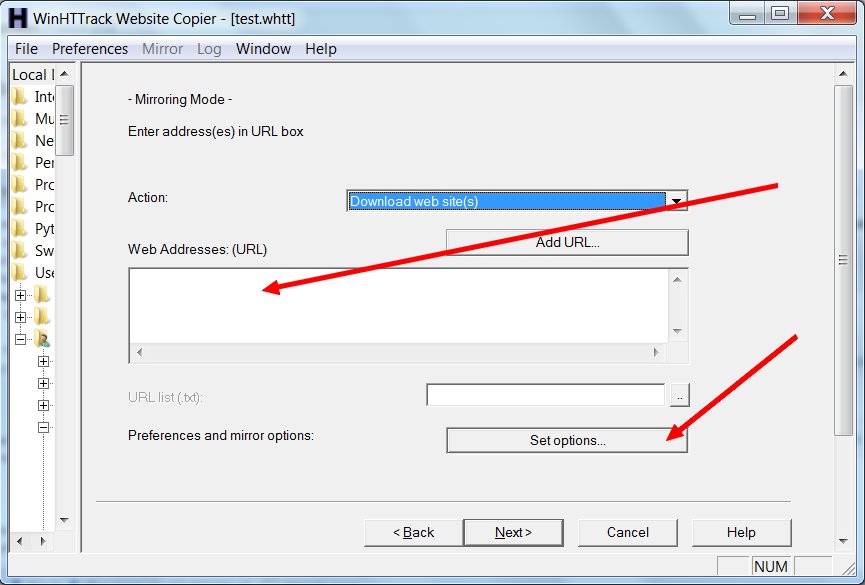Open the Preferences menu
Image resolution: width=865 pixels, height=585 pixels.
(x=90, y=49)
